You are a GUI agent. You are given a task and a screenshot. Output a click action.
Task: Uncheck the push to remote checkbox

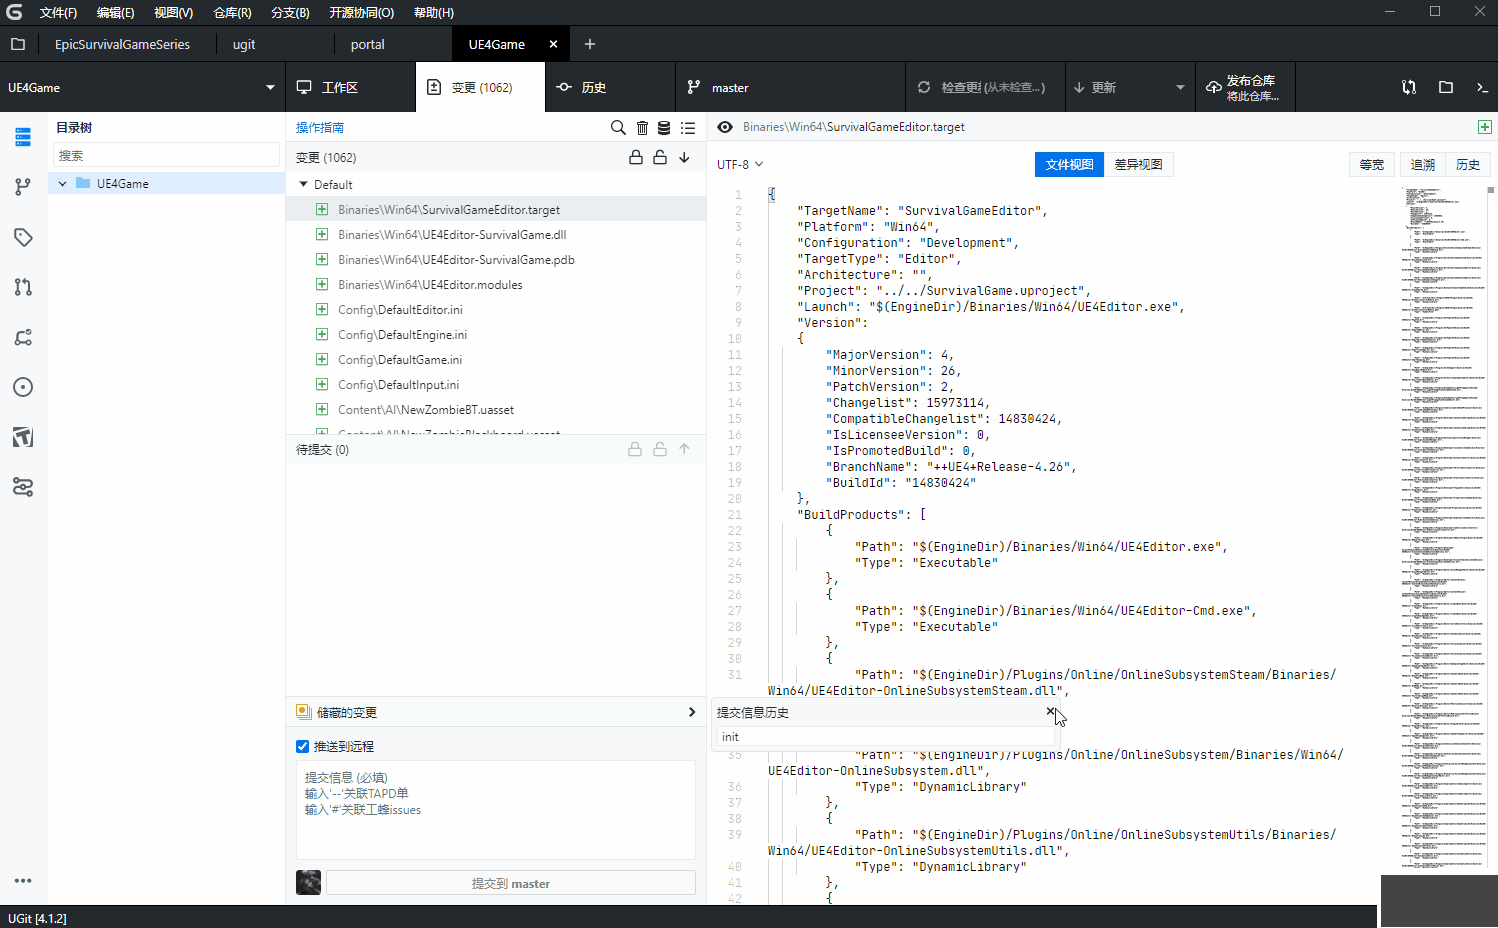[x=303, y=747]
